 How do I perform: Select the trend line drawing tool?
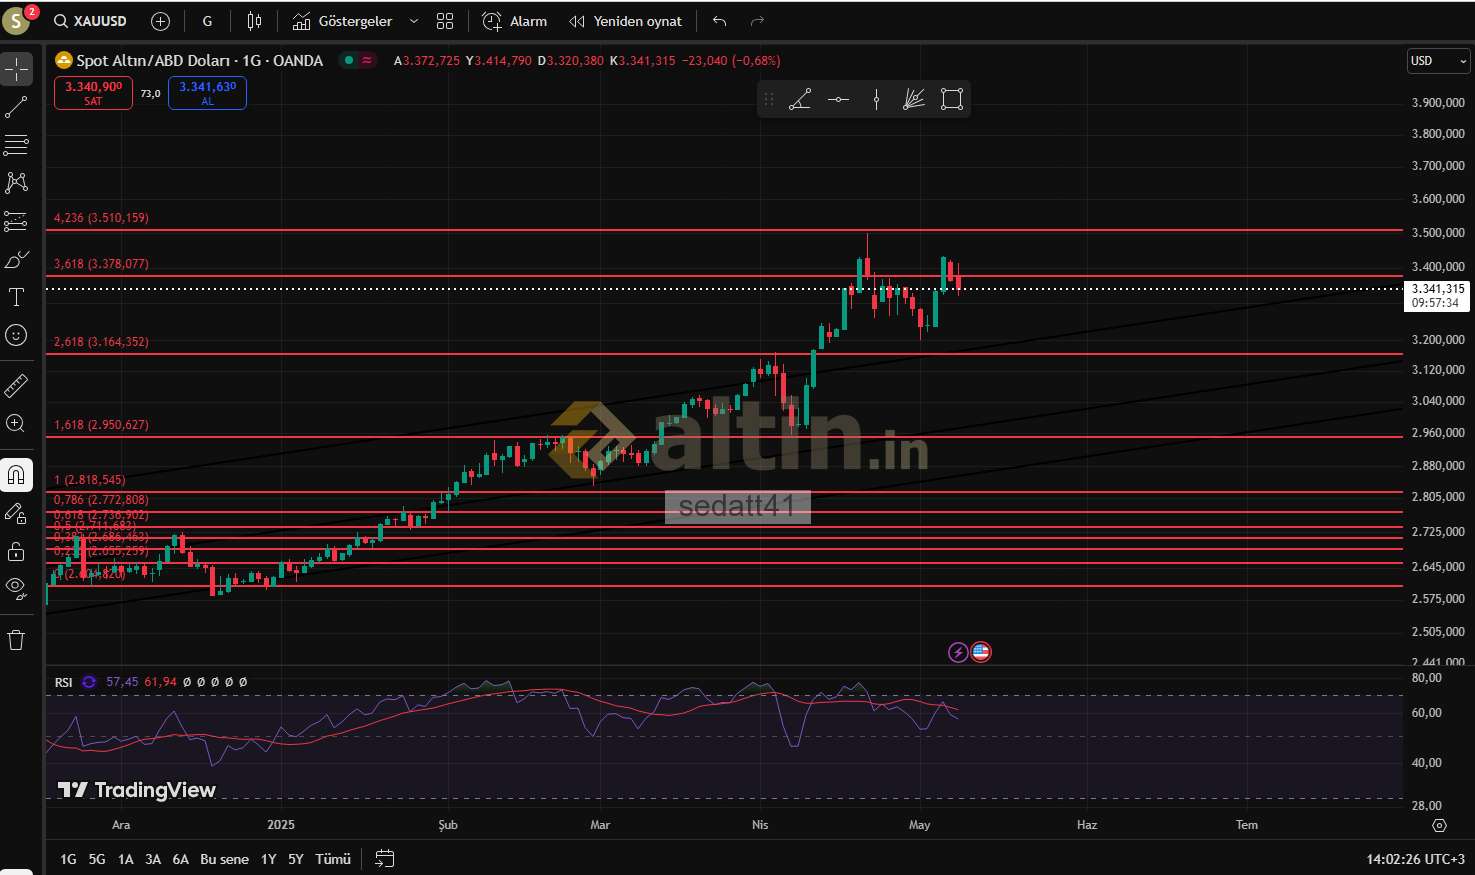[17, 108]
